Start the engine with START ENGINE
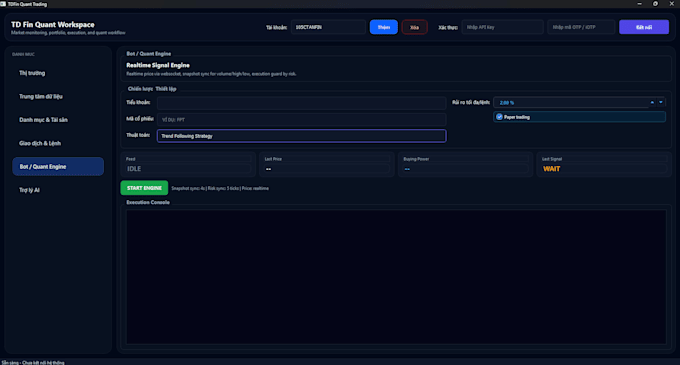 coord(144,188)
